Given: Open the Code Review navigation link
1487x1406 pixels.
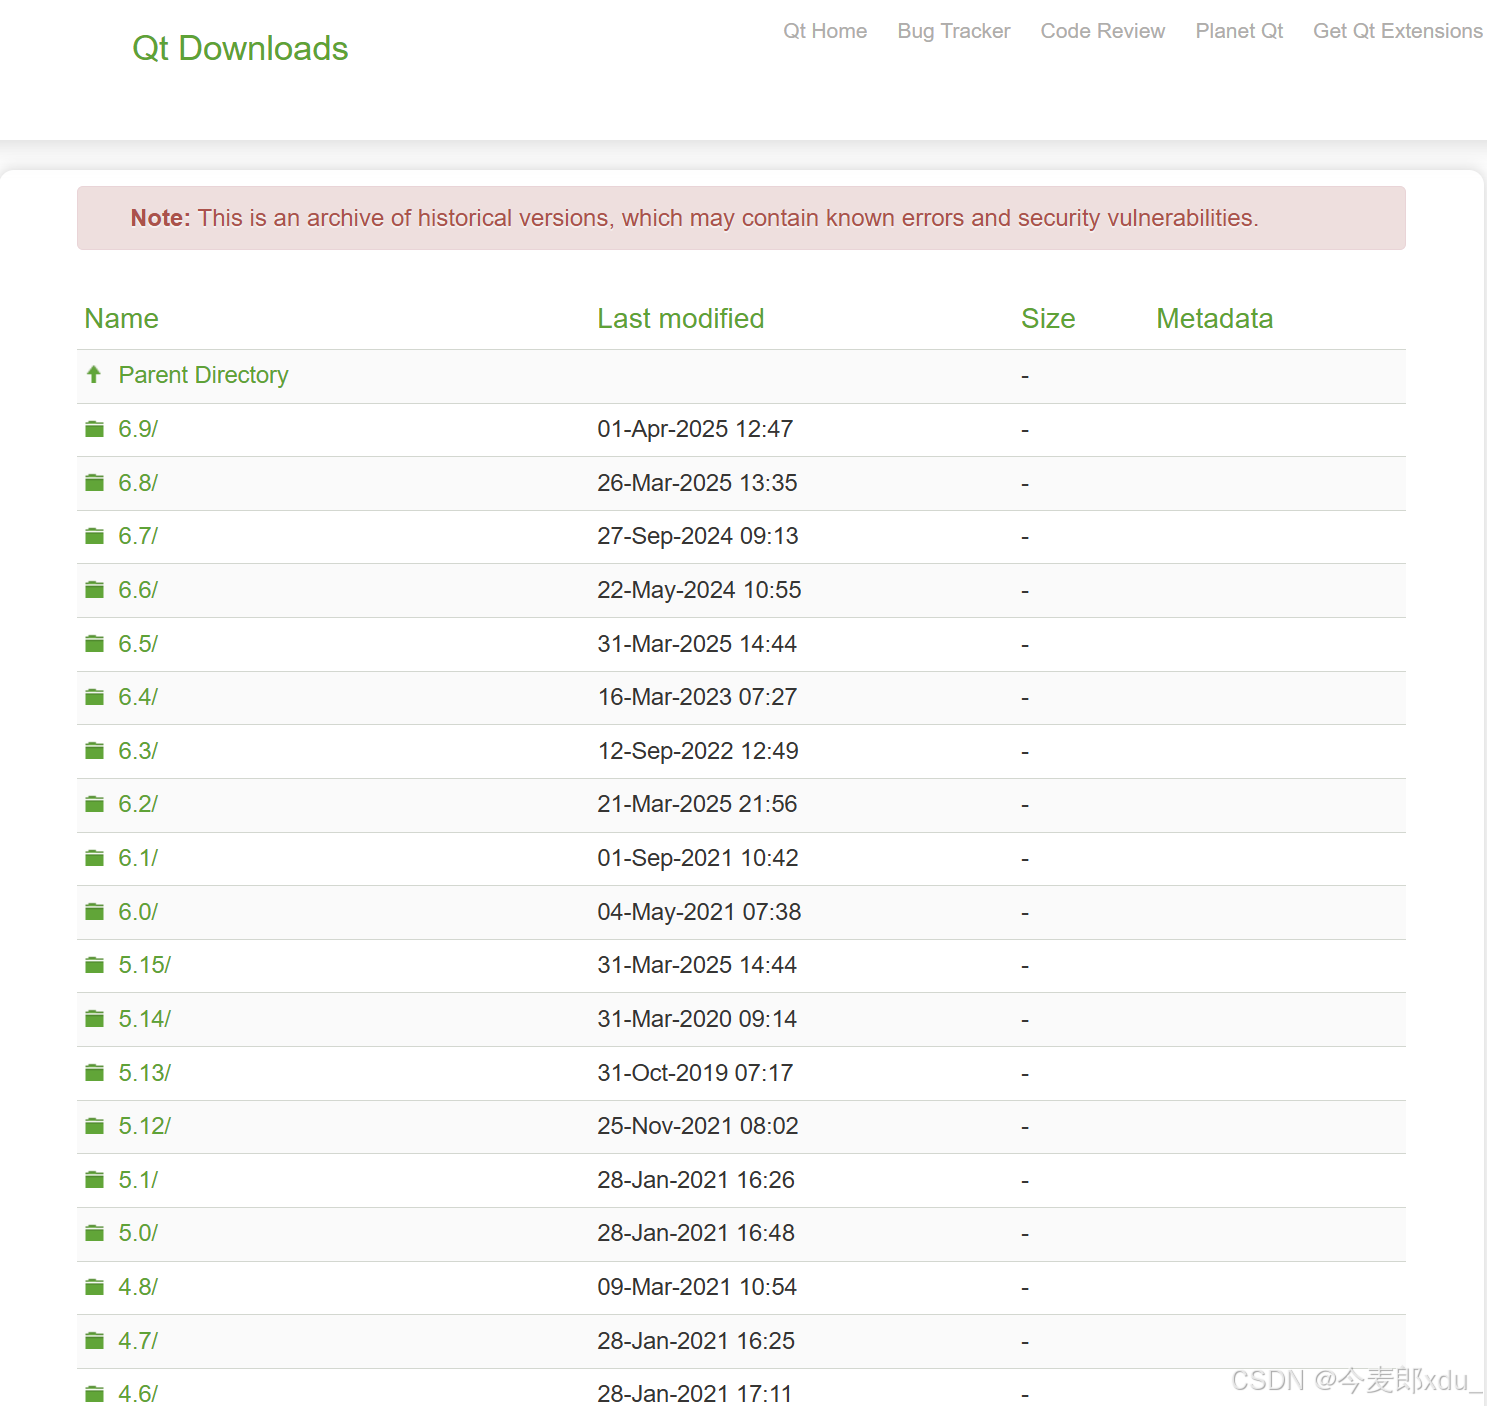Looking at the screenshot, I should tap(1103, 31).
